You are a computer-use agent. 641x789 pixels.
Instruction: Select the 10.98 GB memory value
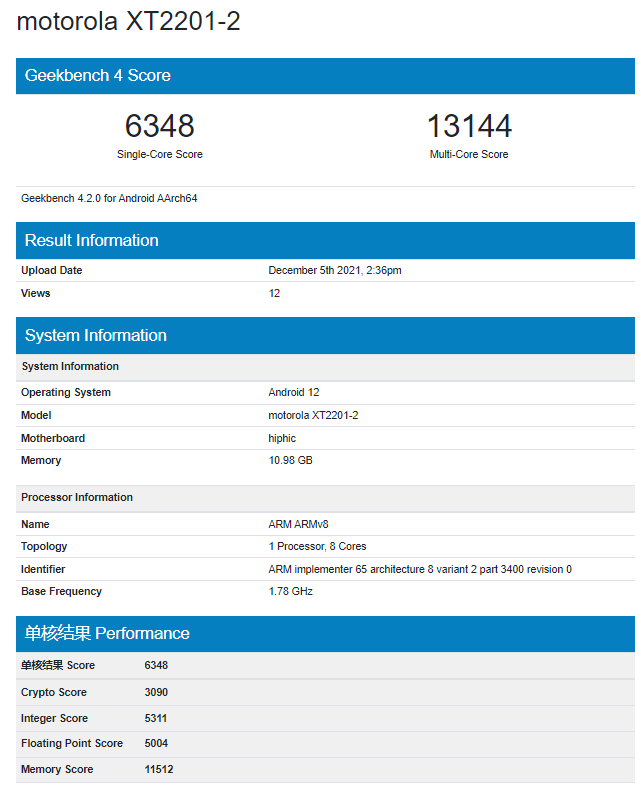[x=290, y=460]
